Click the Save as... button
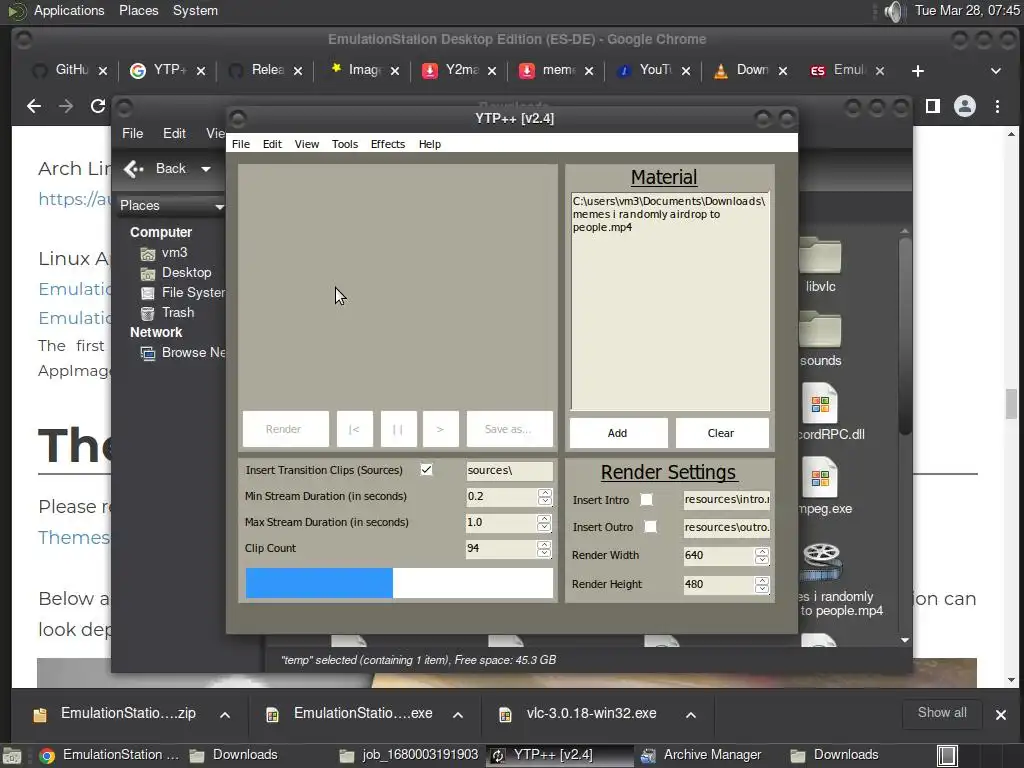 509,429
